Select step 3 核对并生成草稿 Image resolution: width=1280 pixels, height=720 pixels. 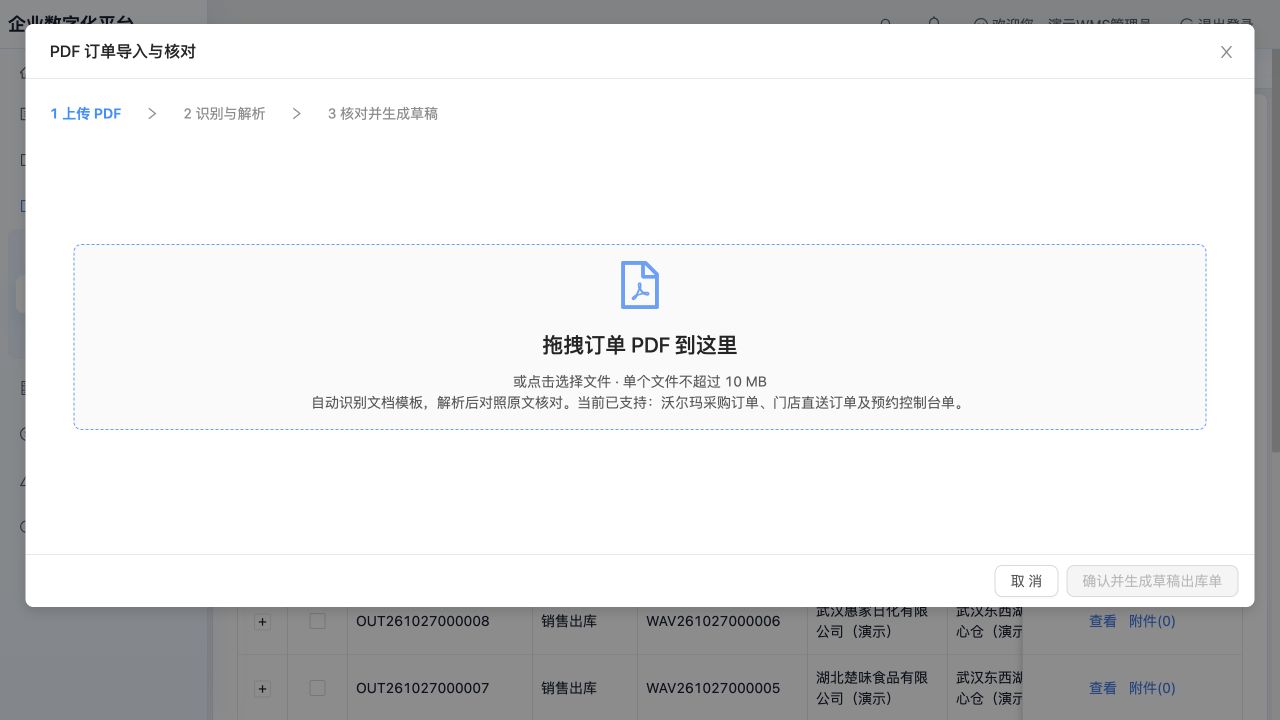[x=383, y=114]
